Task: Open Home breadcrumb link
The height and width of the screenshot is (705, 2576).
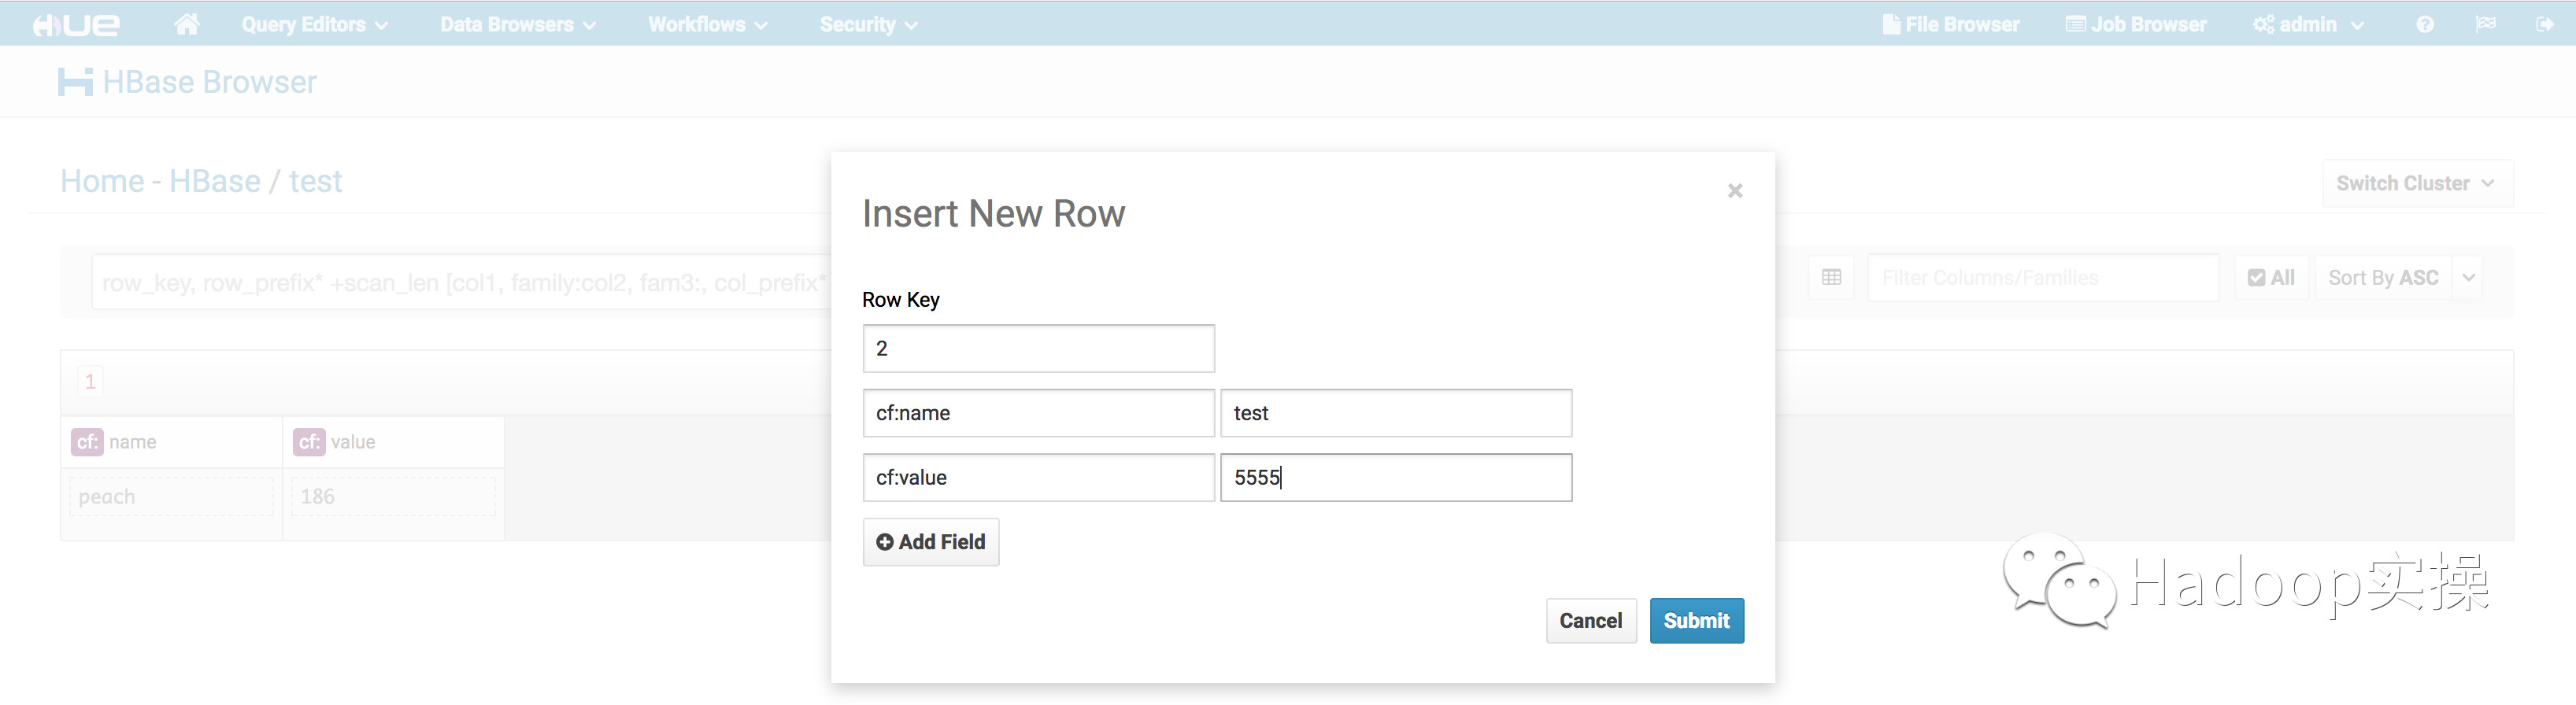Action: 102,181
